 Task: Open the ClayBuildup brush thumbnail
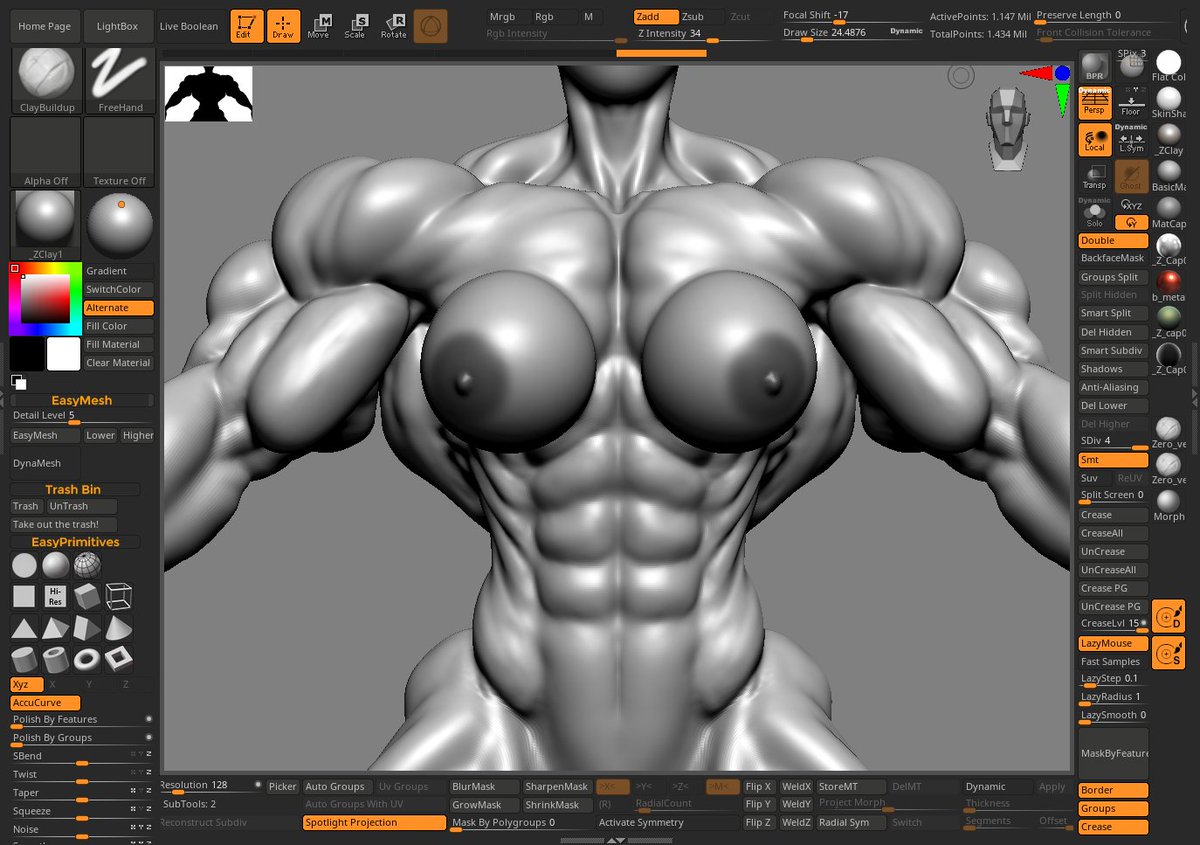pyautogui.click(x=46, y=79)
